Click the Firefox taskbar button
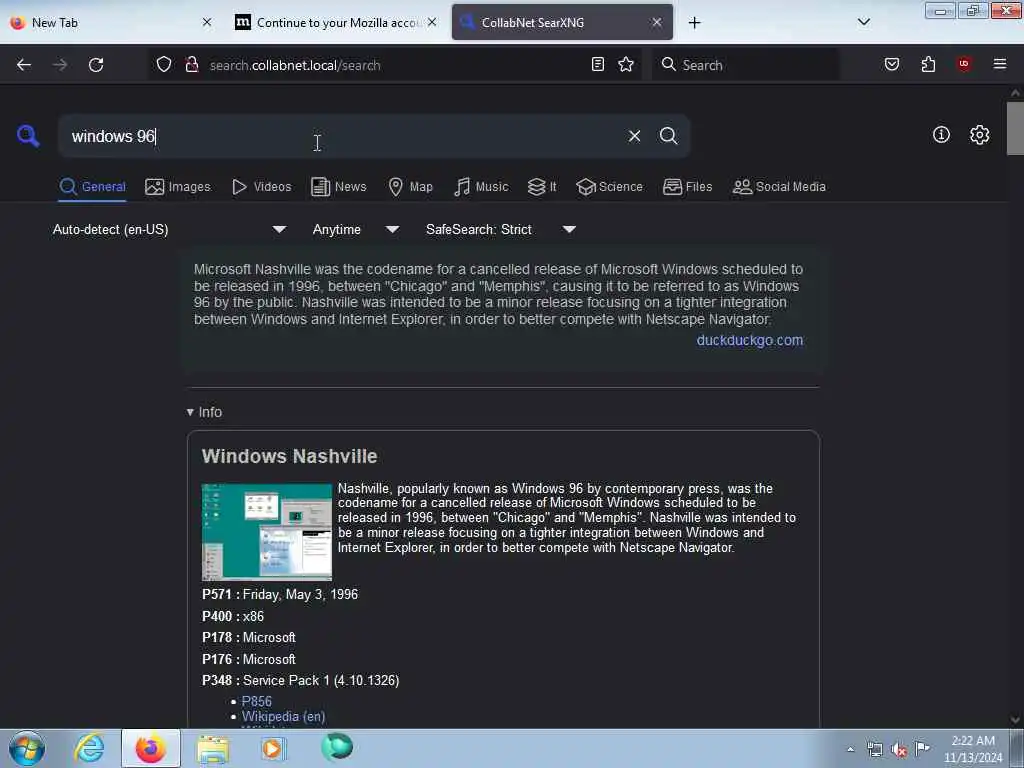1024x768 pixels. pyautogui.click(x=151, y=748)
